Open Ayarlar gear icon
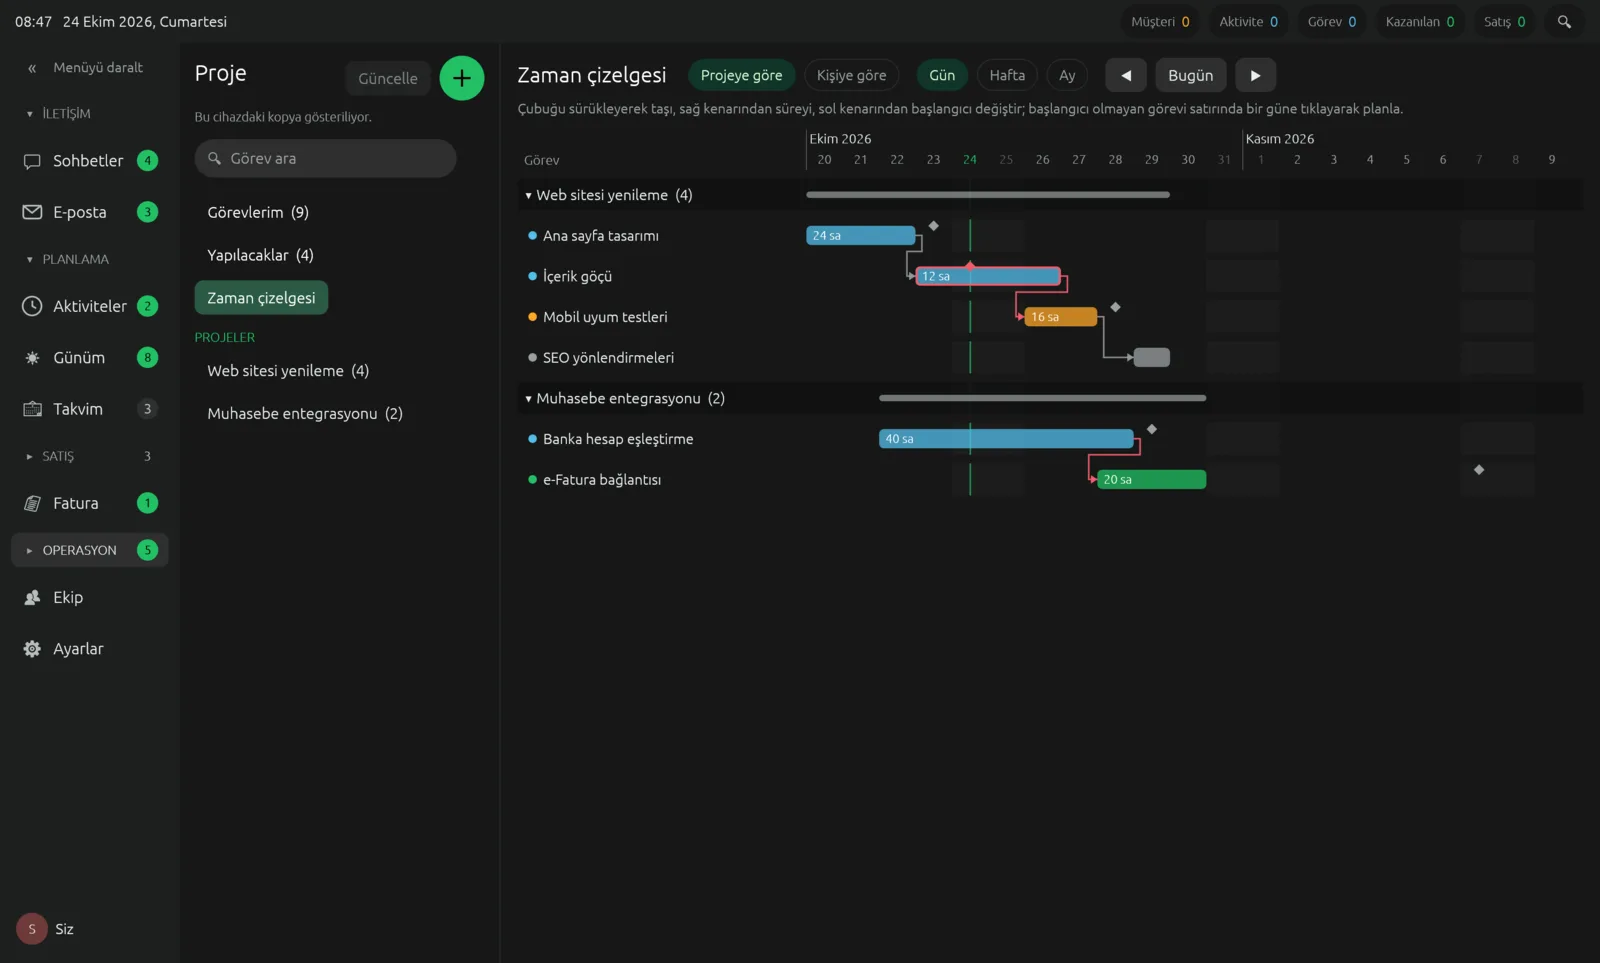The width and height of the screenshot is (1600, 963). 32,649
